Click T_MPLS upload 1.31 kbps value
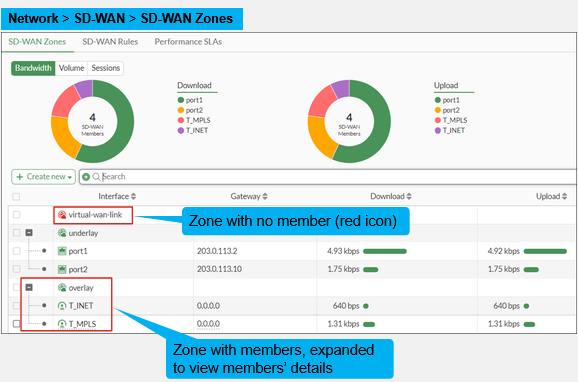This screenshot has height=382, width=578. tap(504, 324)
